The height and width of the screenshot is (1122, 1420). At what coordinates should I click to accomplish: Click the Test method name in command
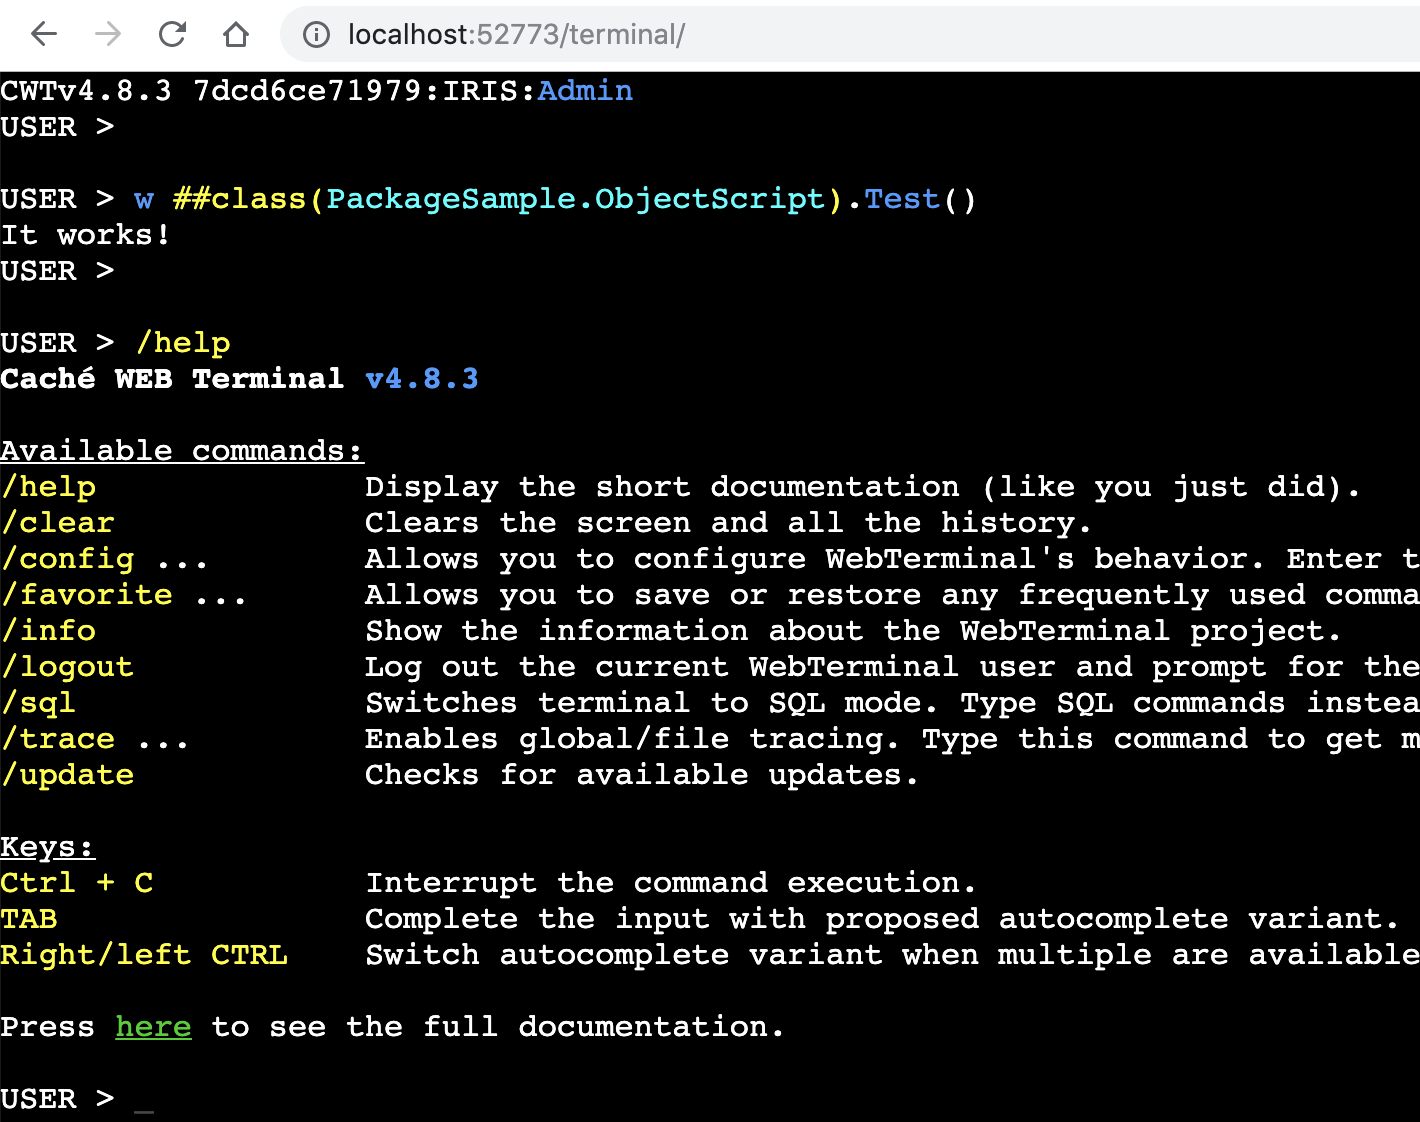[902, 199]
